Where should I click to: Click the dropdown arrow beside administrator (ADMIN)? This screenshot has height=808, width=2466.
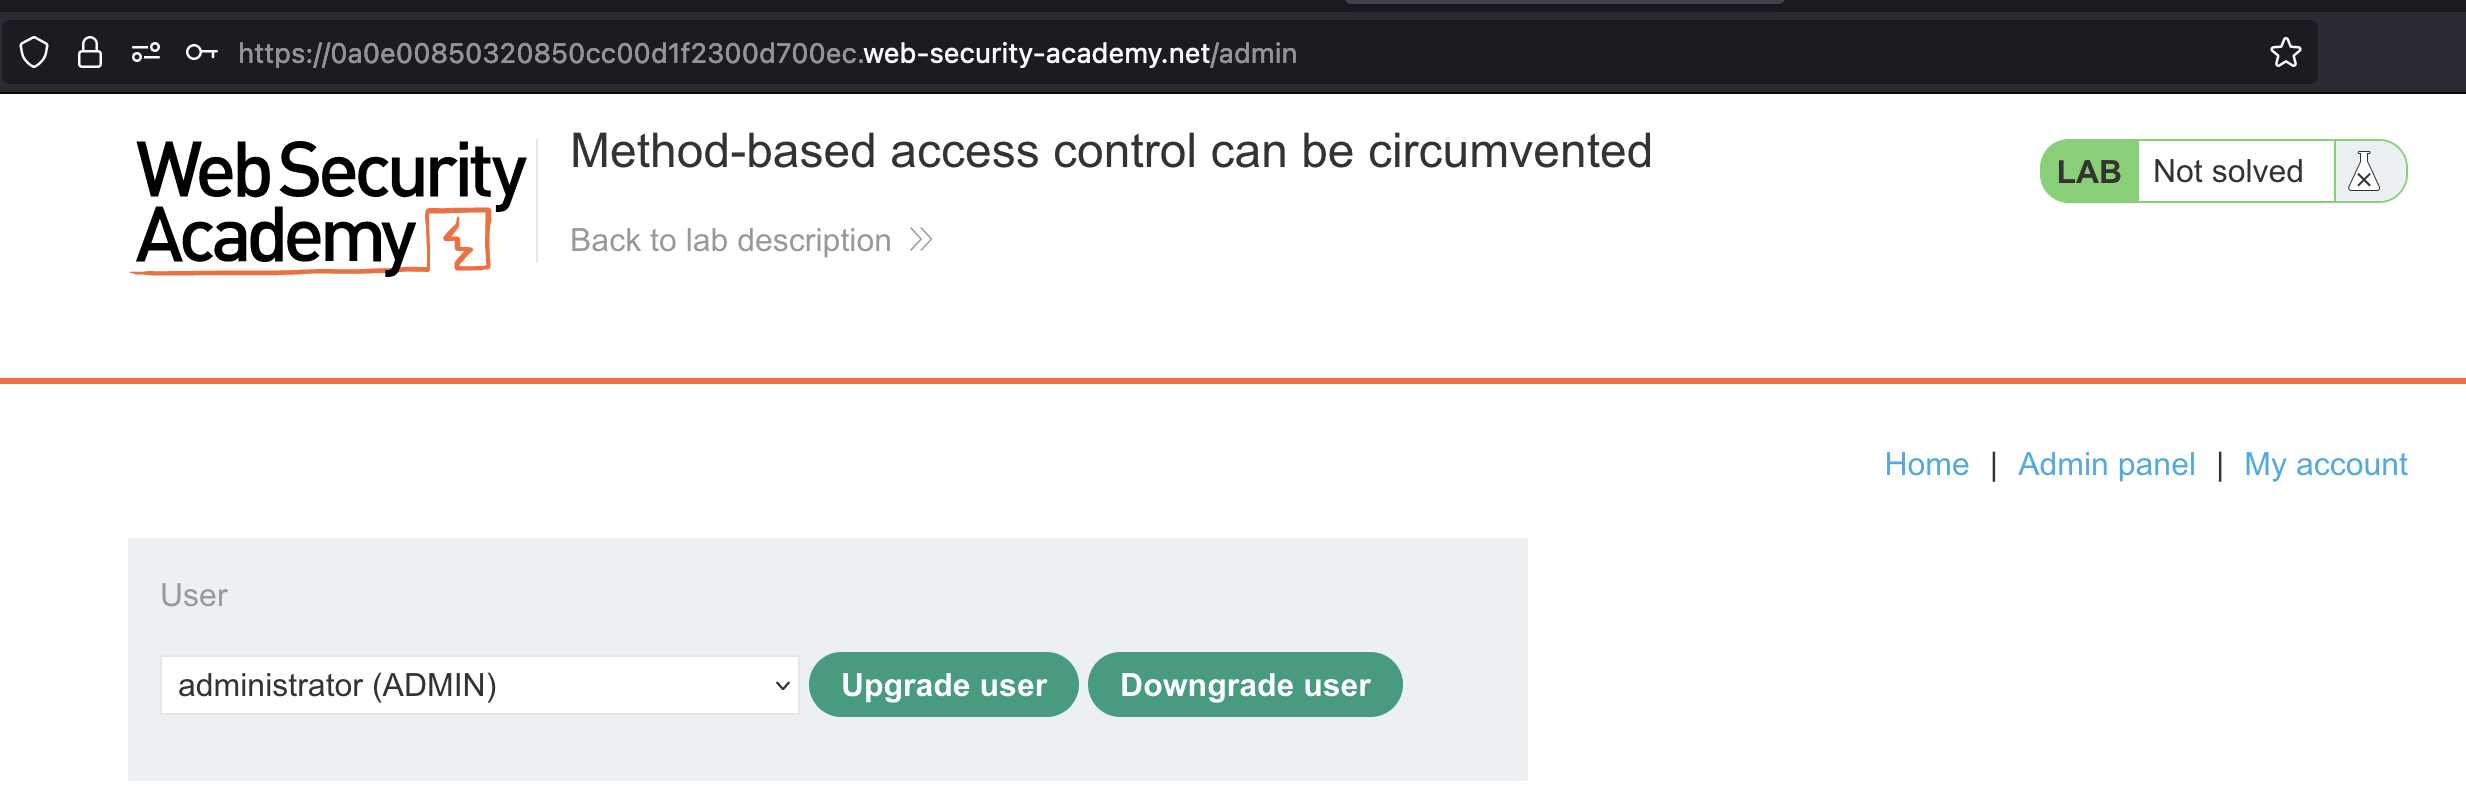[782, 686]
